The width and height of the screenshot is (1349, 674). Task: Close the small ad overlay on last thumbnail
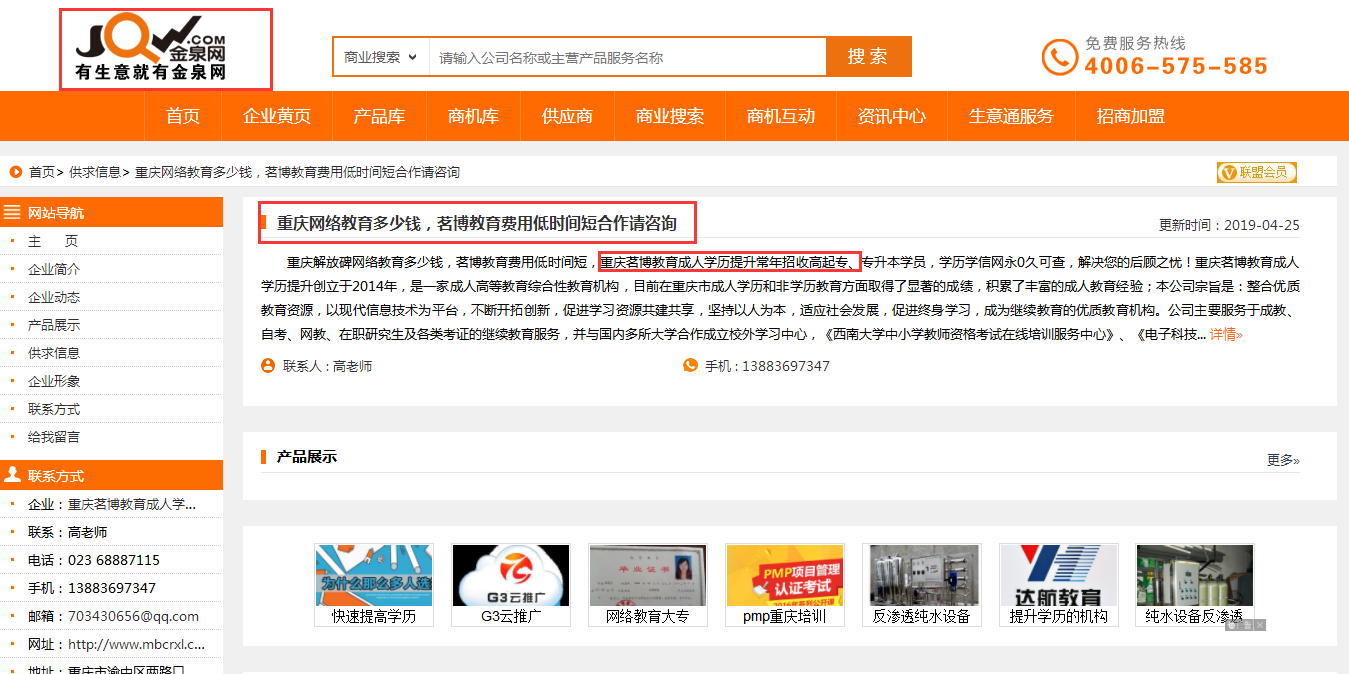[1261, 625]
